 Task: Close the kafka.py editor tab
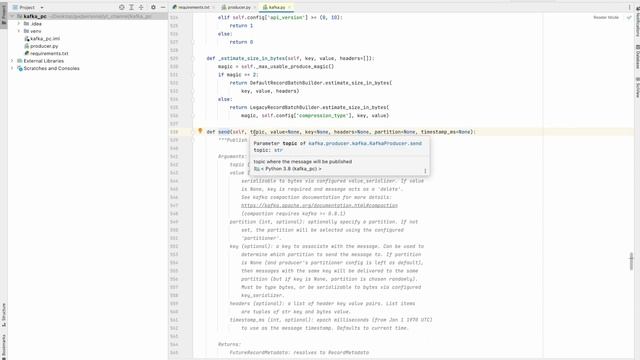pos(289,7)
